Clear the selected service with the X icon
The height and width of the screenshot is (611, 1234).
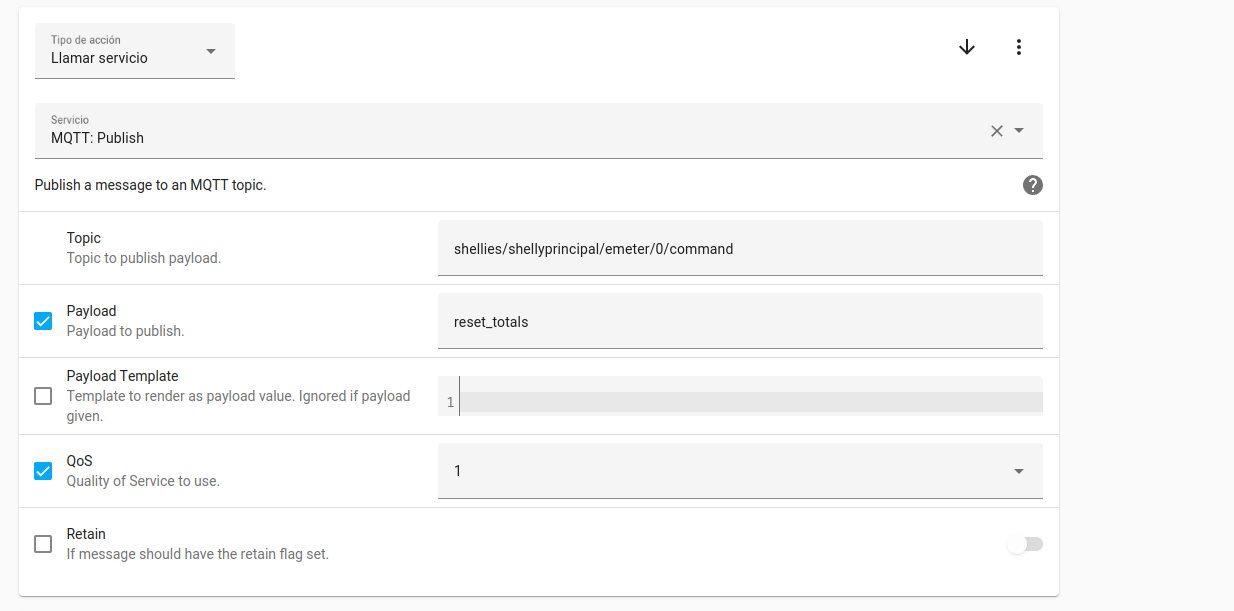click(996, 130)
